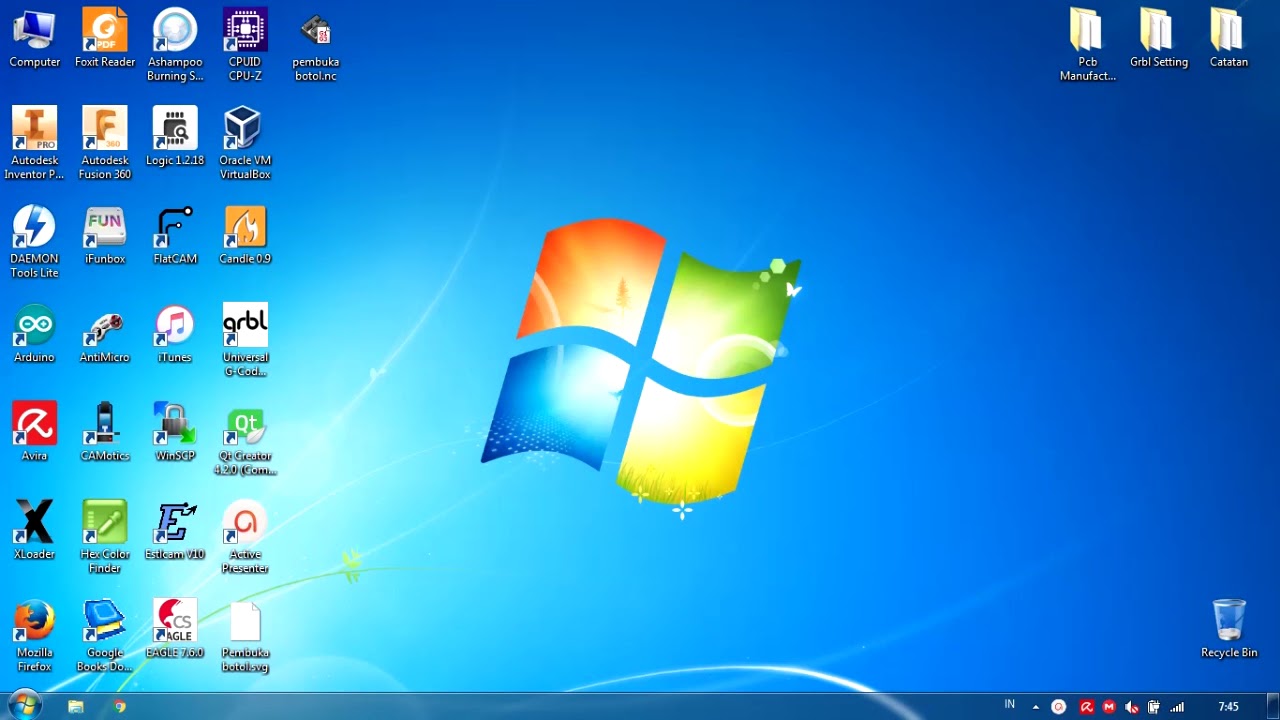Open battery power tray icon
Screen dimensions: 1280x720
[1154, 707]
